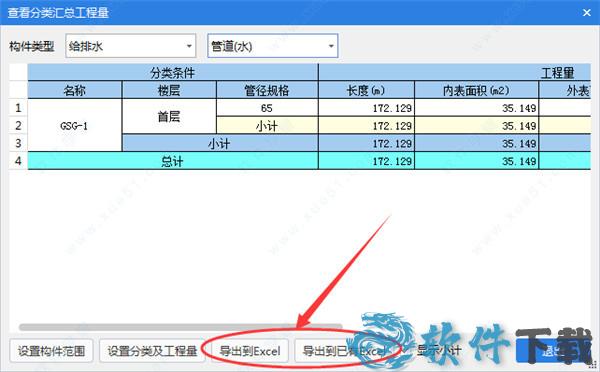Click 导出到已有Excel button
The image size is (600, 372).
point(344,351)
